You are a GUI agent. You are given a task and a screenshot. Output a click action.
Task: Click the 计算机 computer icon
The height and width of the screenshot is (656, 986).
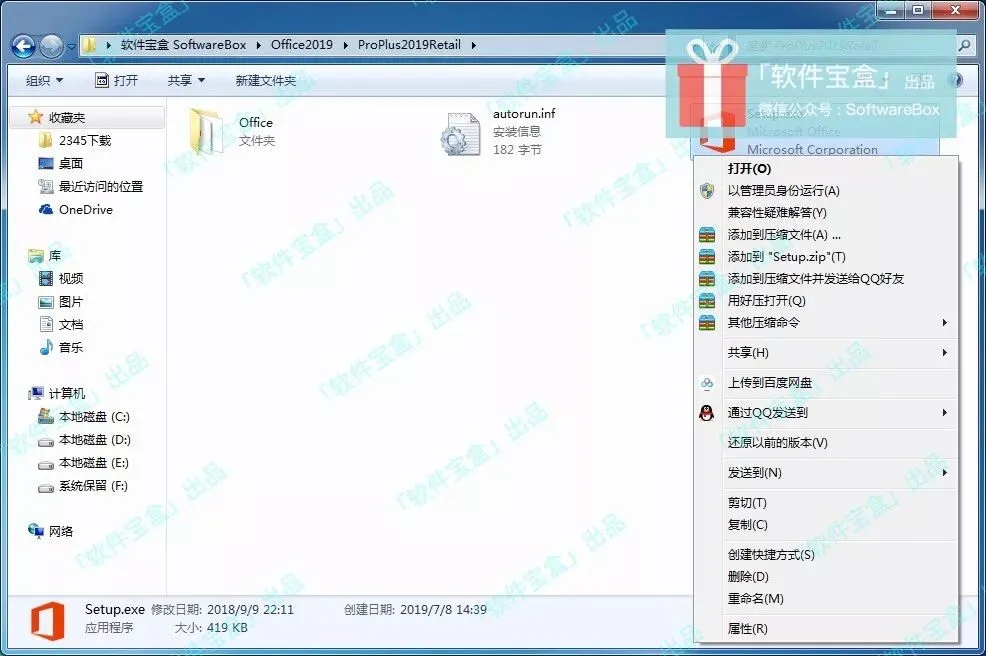(x=36, y=393)
